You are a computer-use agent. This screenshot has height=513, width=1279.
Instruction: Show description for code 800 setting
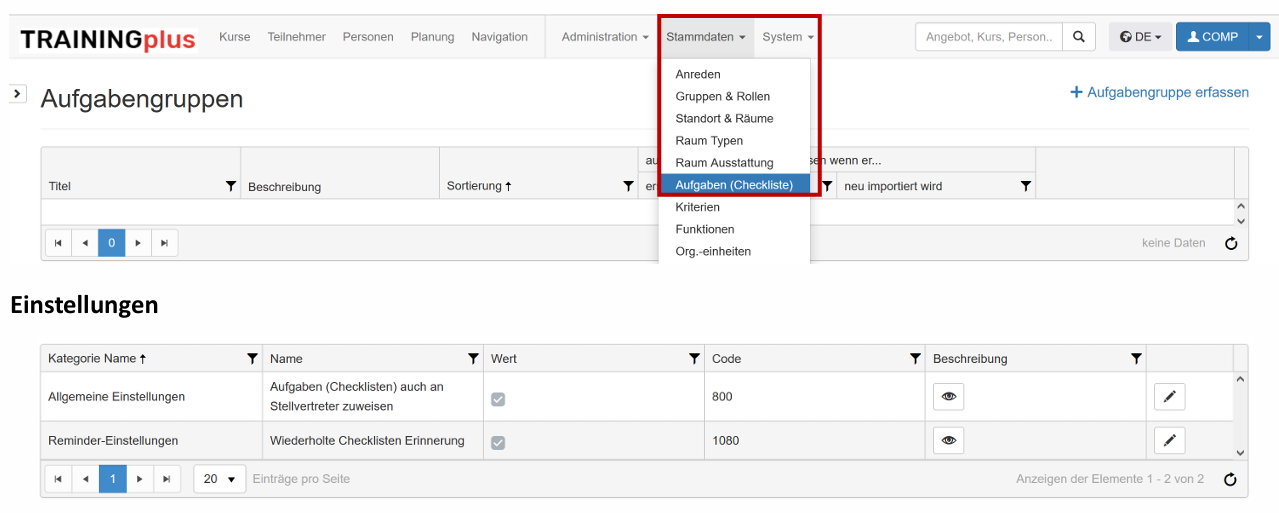948,397
